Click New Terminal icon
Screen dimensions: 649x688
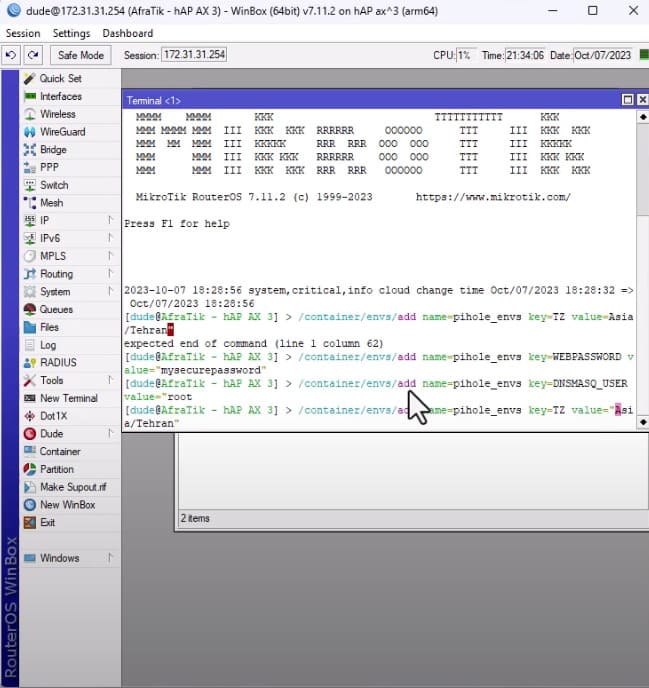coord(29,398)
